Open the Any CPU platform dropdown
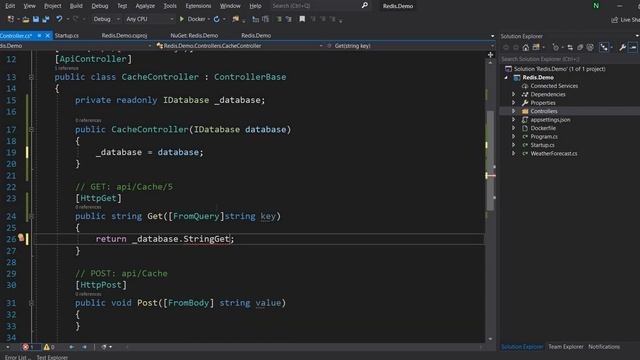The width and height of the screenshot is (640, 360). click(x=149, y=19)
